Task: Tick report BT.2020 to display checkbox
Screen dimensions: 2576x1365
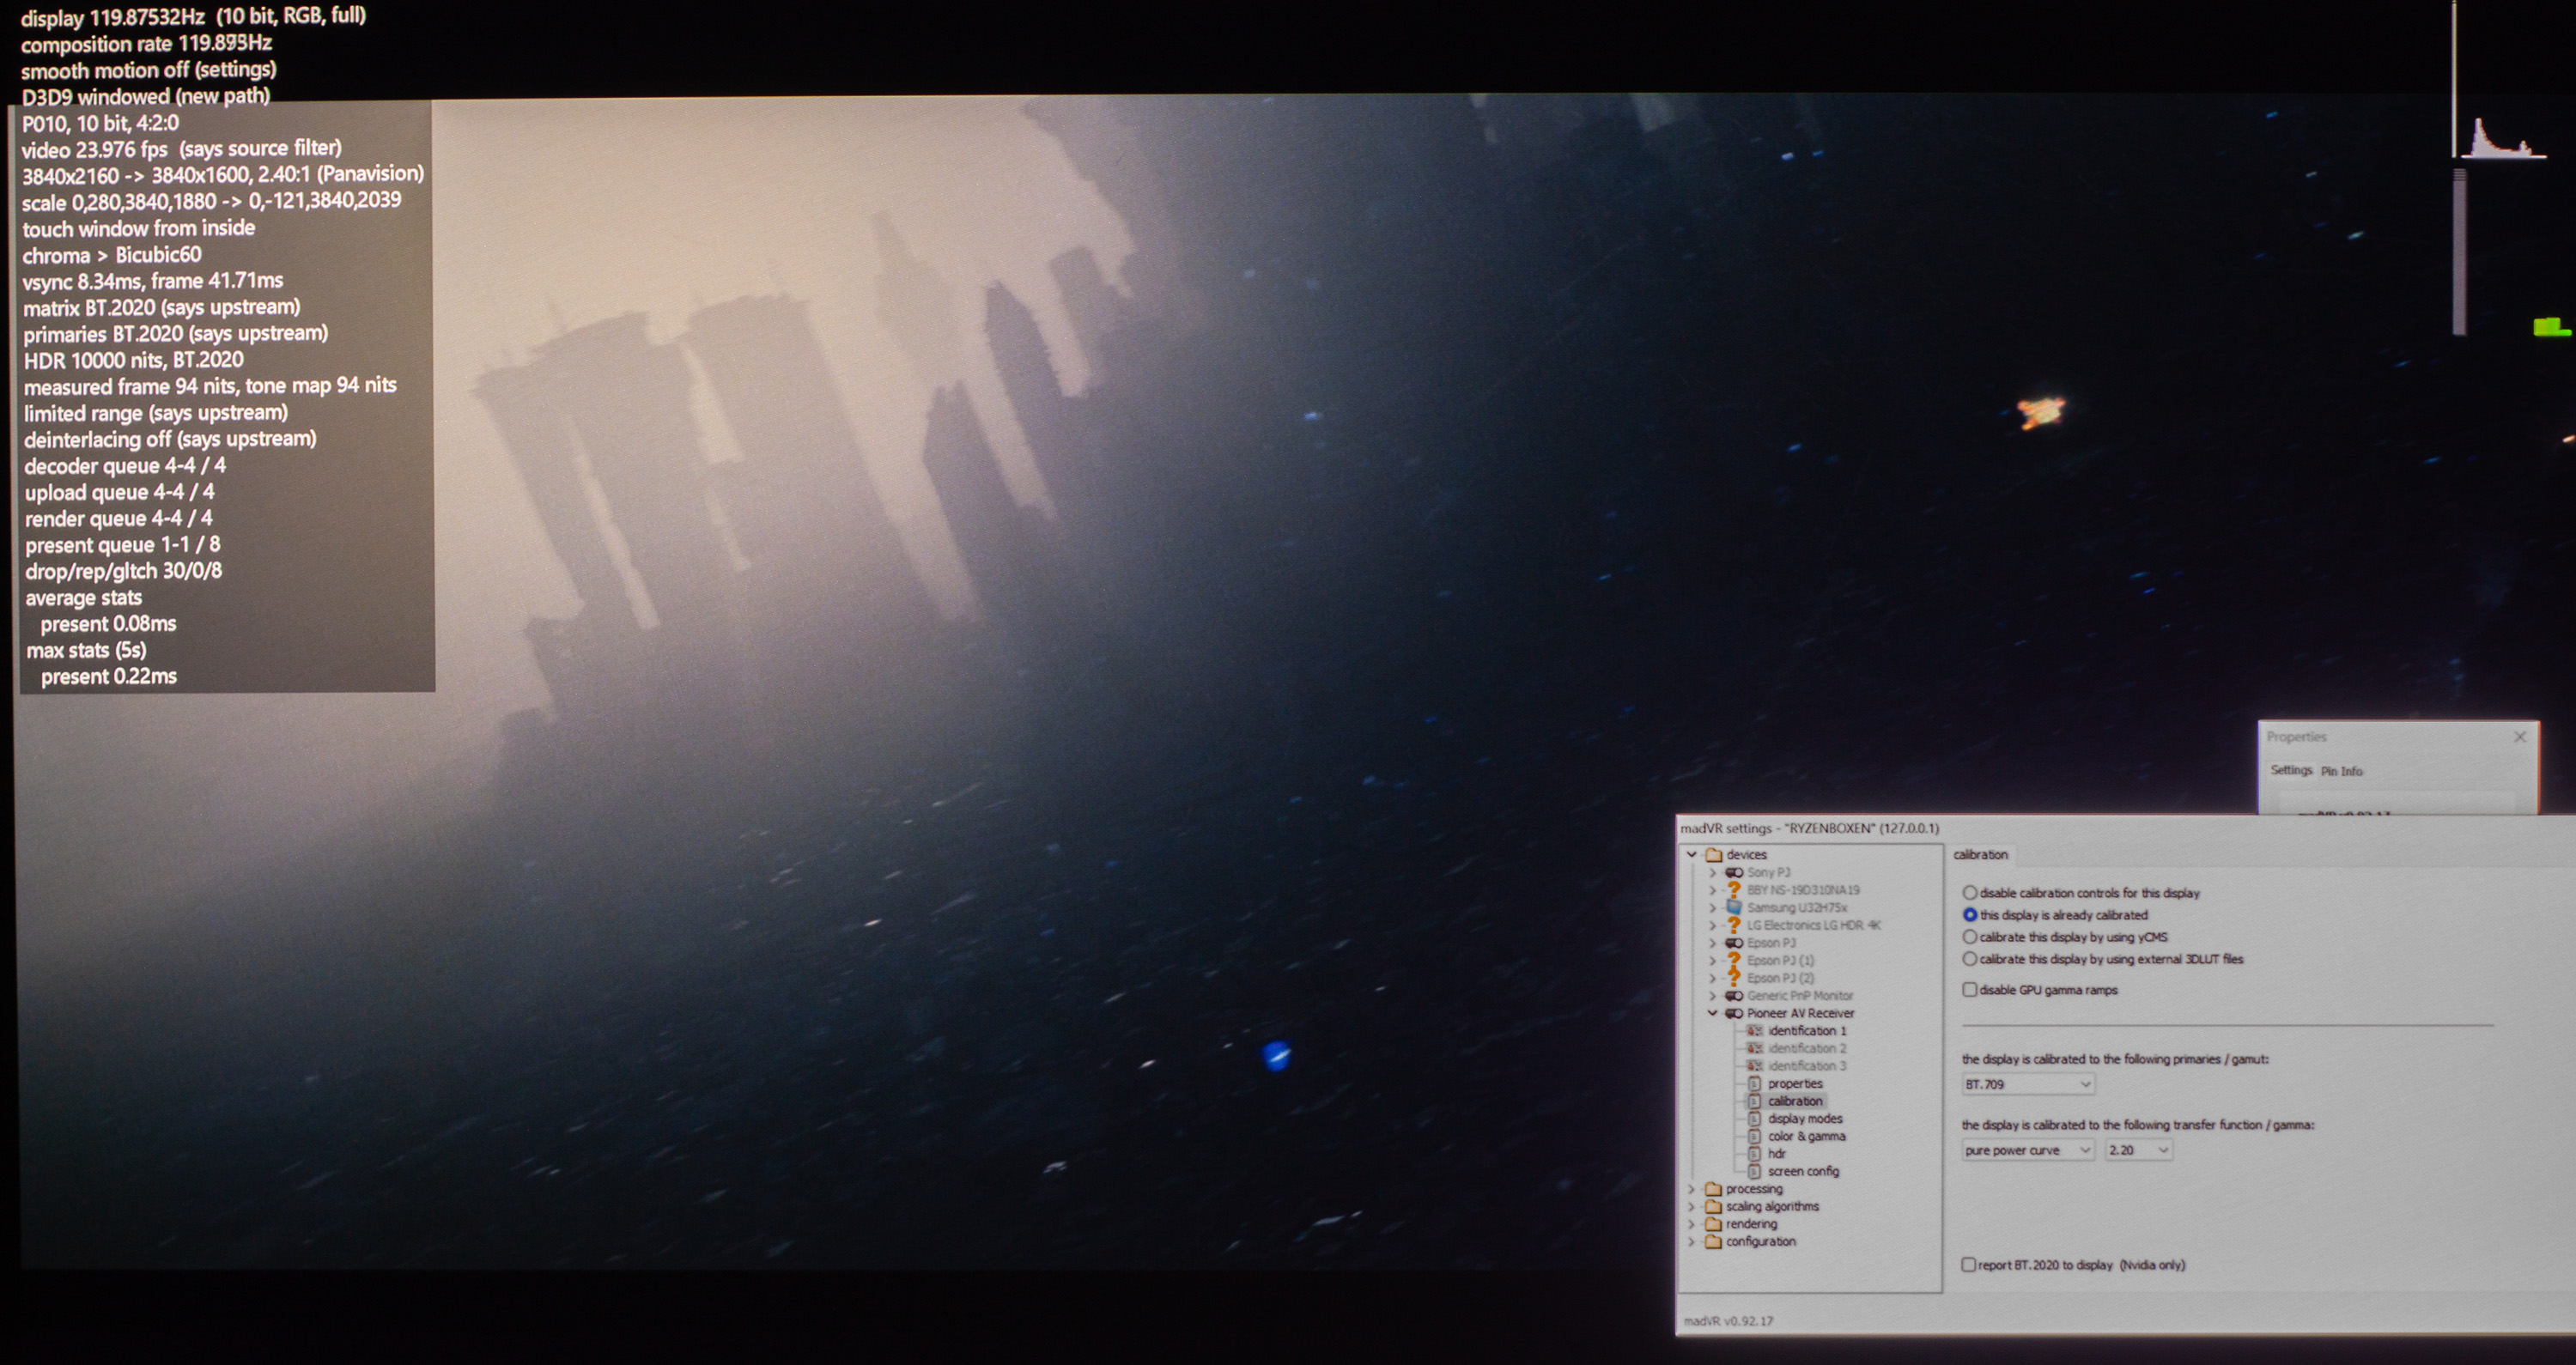Action: pyautogui.click(x=1968, y=1264)
